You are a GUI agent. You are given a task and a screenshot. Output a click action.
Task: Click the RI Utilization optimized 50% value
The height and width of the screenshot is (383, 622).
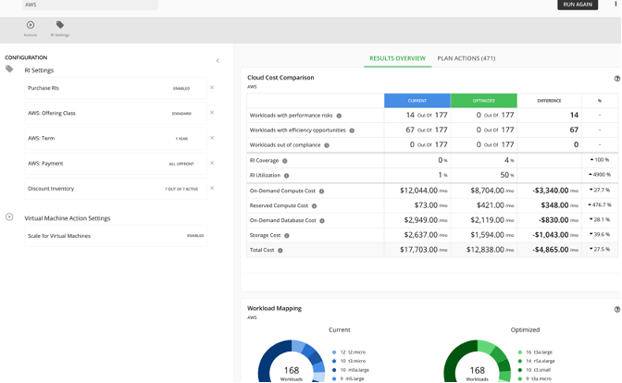pyautogui.click(x=507, y=175)
